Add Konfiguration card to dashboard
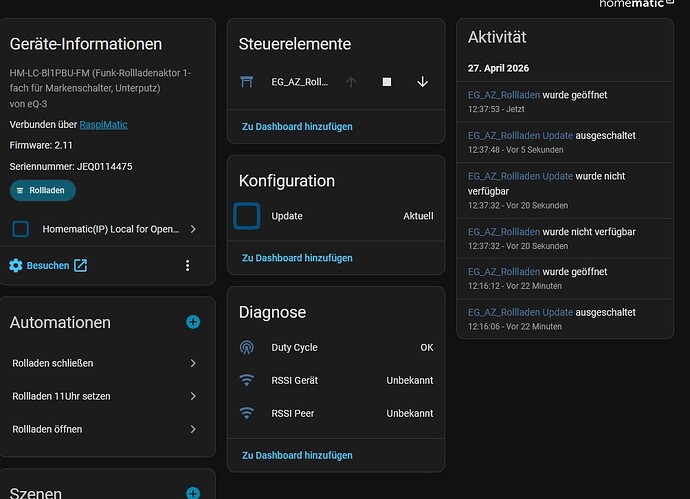Image resolution: width=690 pixels, height=499 pixels. 297,258
